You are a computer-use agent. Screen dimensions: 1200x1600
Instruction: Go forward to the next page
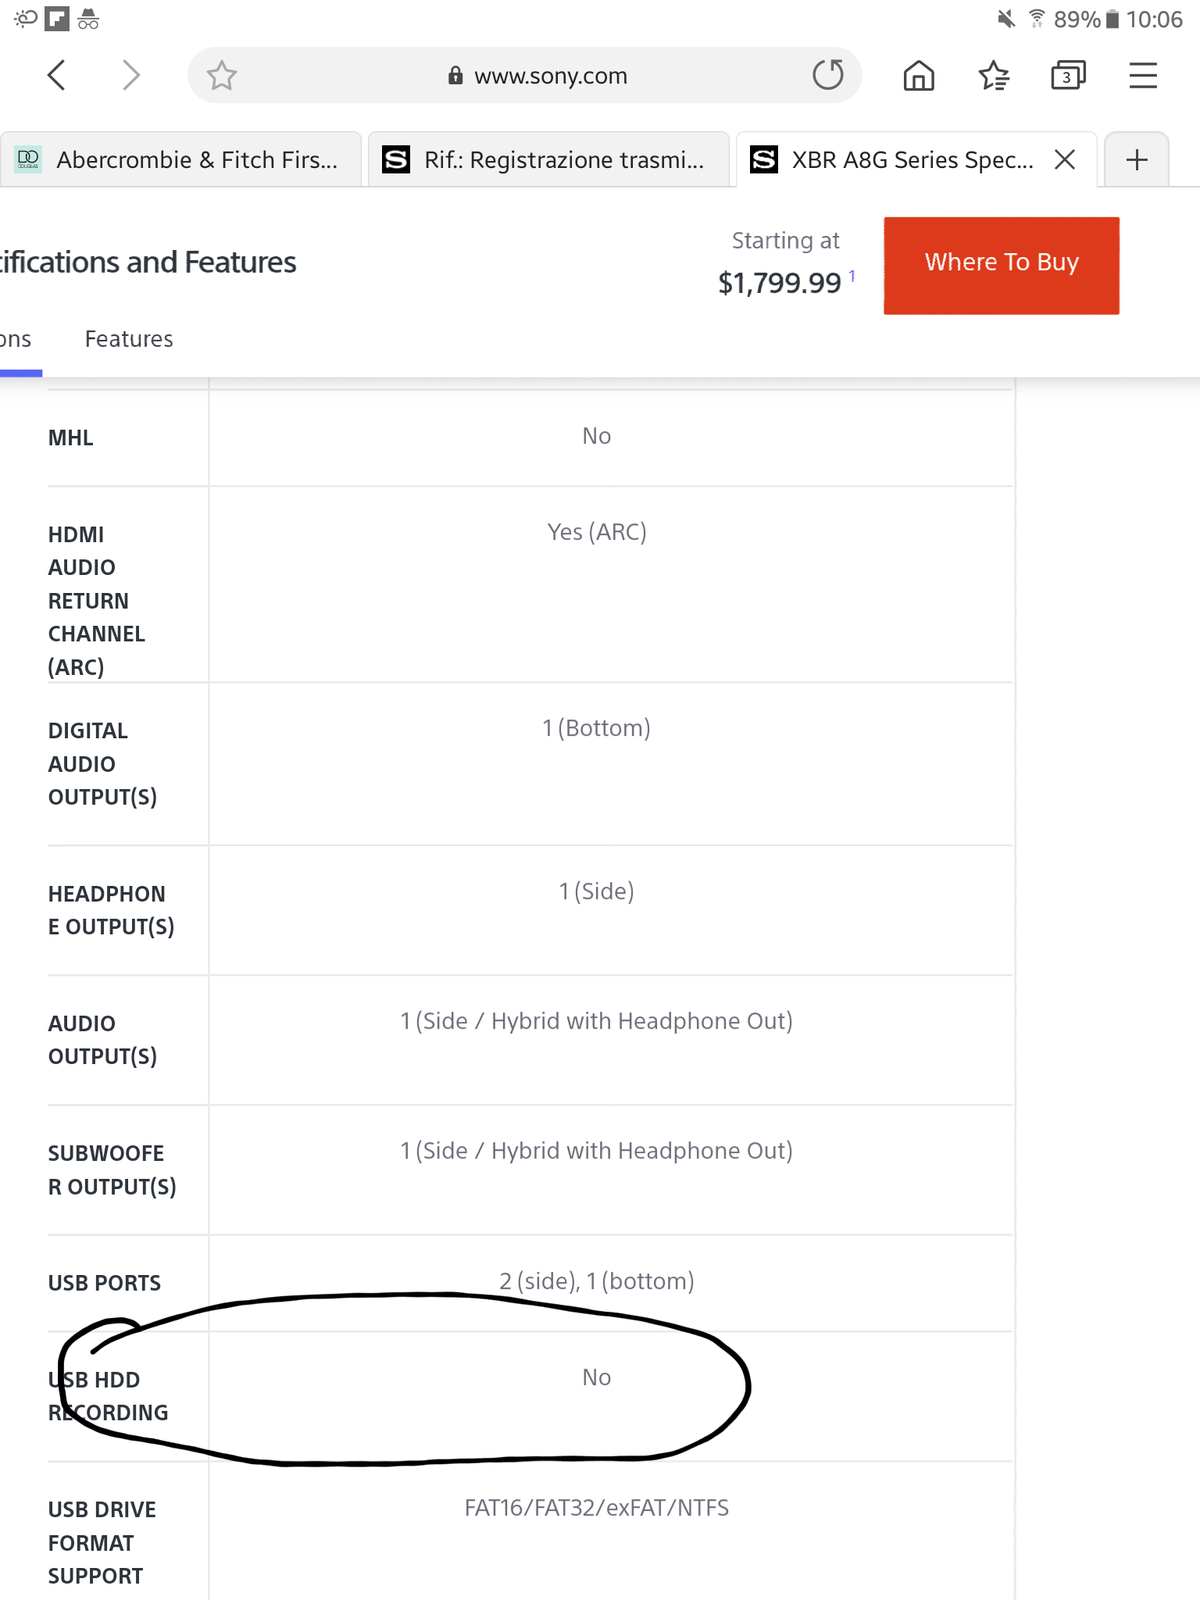(130, 75)
